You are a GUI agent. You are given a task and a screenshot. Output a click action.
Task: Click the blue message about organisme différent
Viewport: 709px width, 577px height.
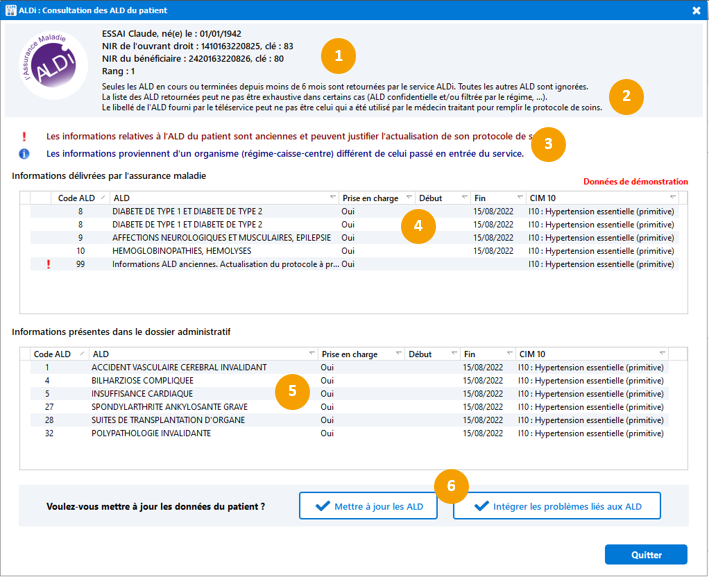(x=285, y=154)
